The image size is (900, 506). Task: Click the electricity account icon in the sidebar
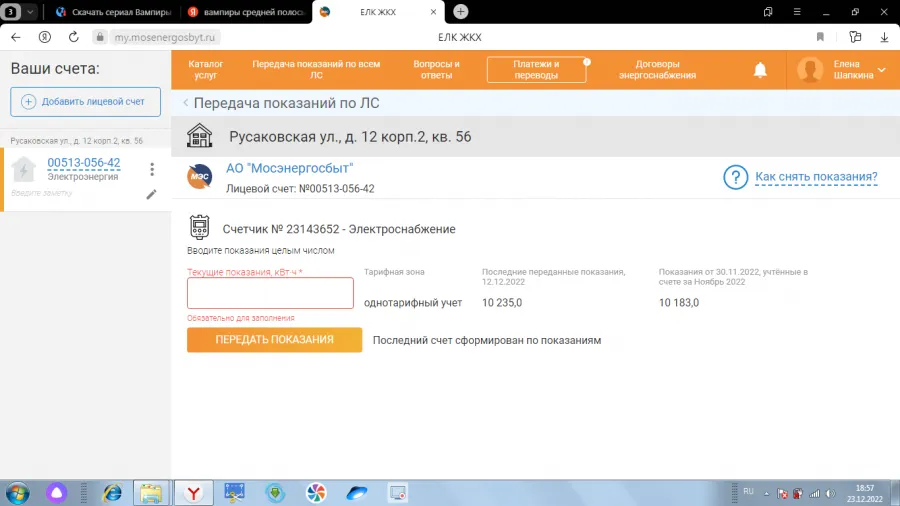[24, 170]
